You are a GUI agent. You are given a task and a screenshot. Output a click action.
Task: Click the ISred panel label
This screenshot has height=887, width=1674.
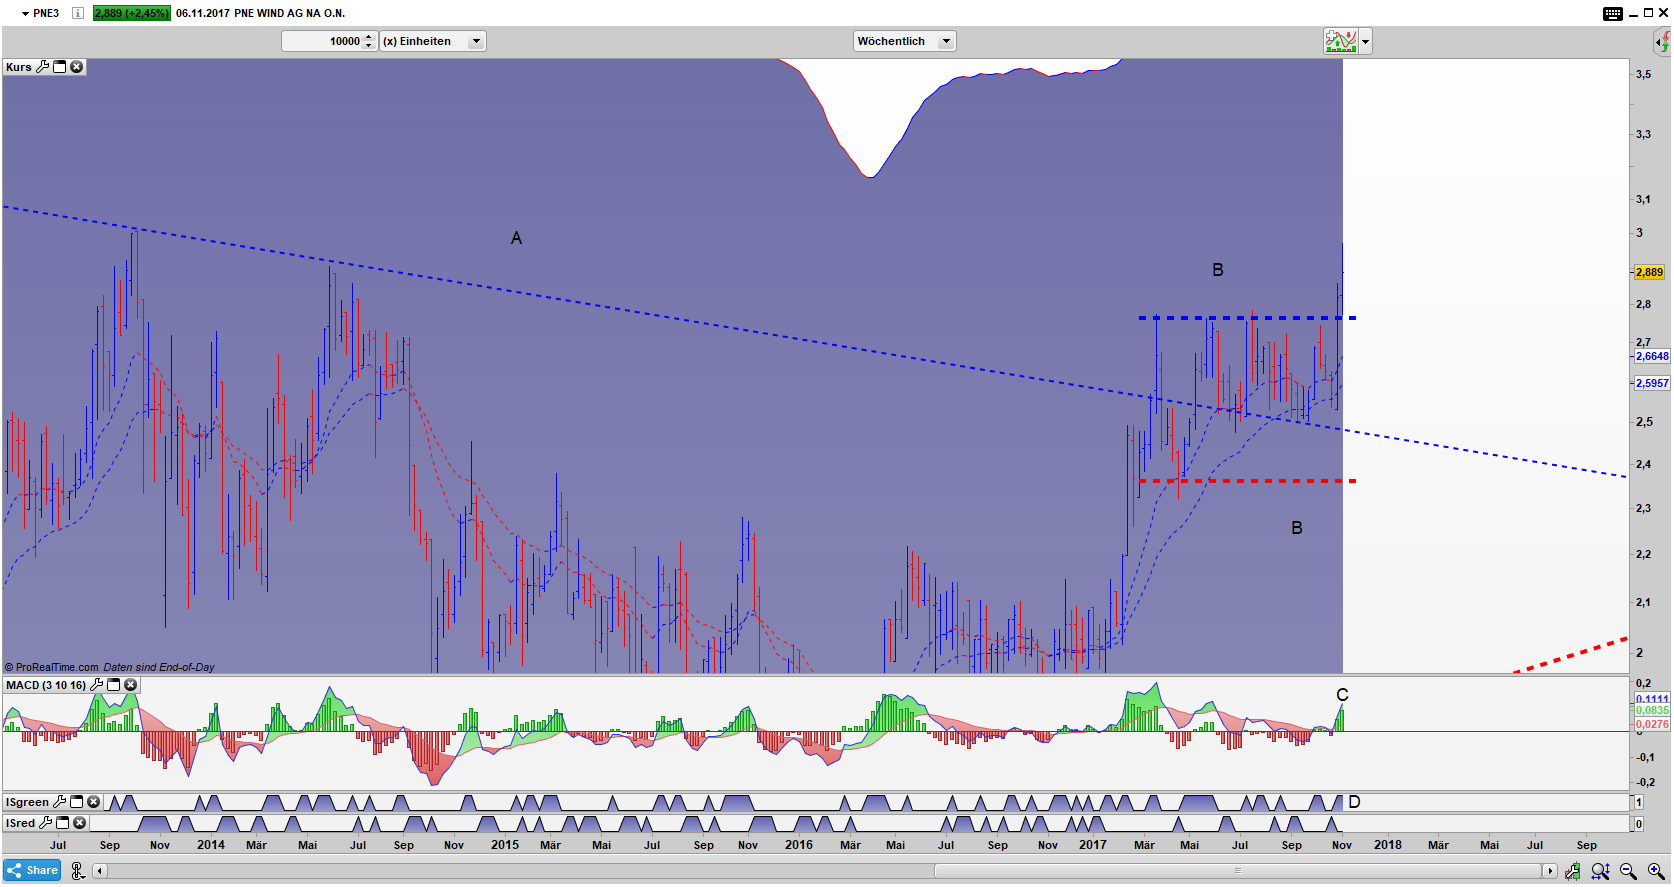click(20, 823)
